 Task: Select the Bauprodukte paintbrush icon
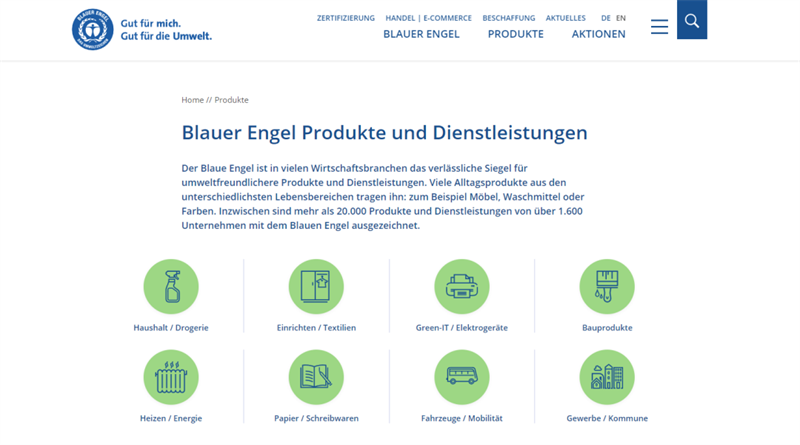point(607,287)
